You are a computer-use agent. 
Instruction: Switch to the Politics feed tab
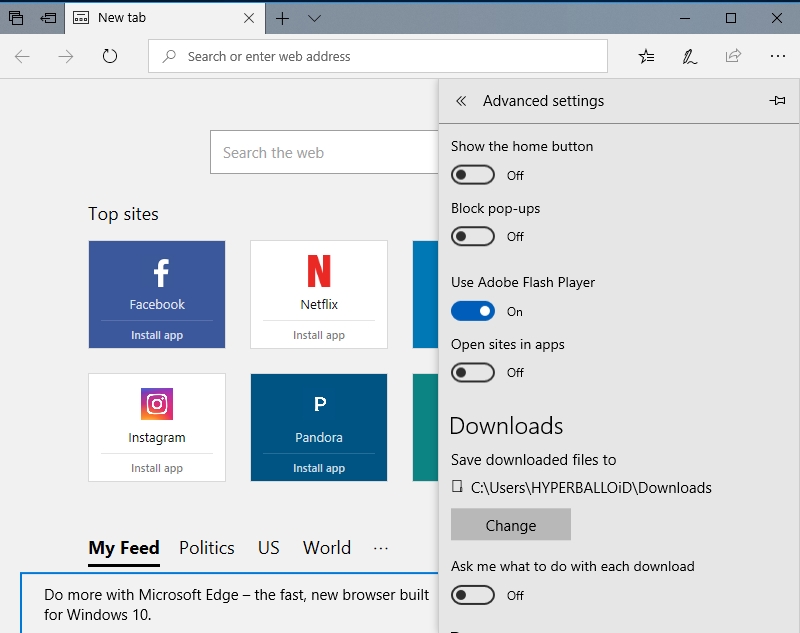click(207, 548)
